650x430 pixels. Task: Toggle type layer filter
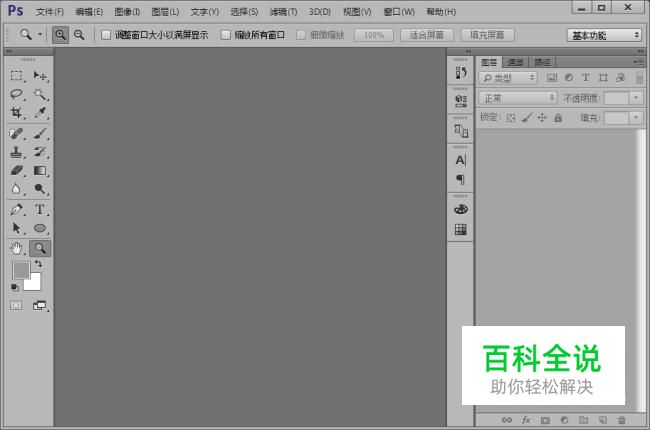[x=585, y=78]
